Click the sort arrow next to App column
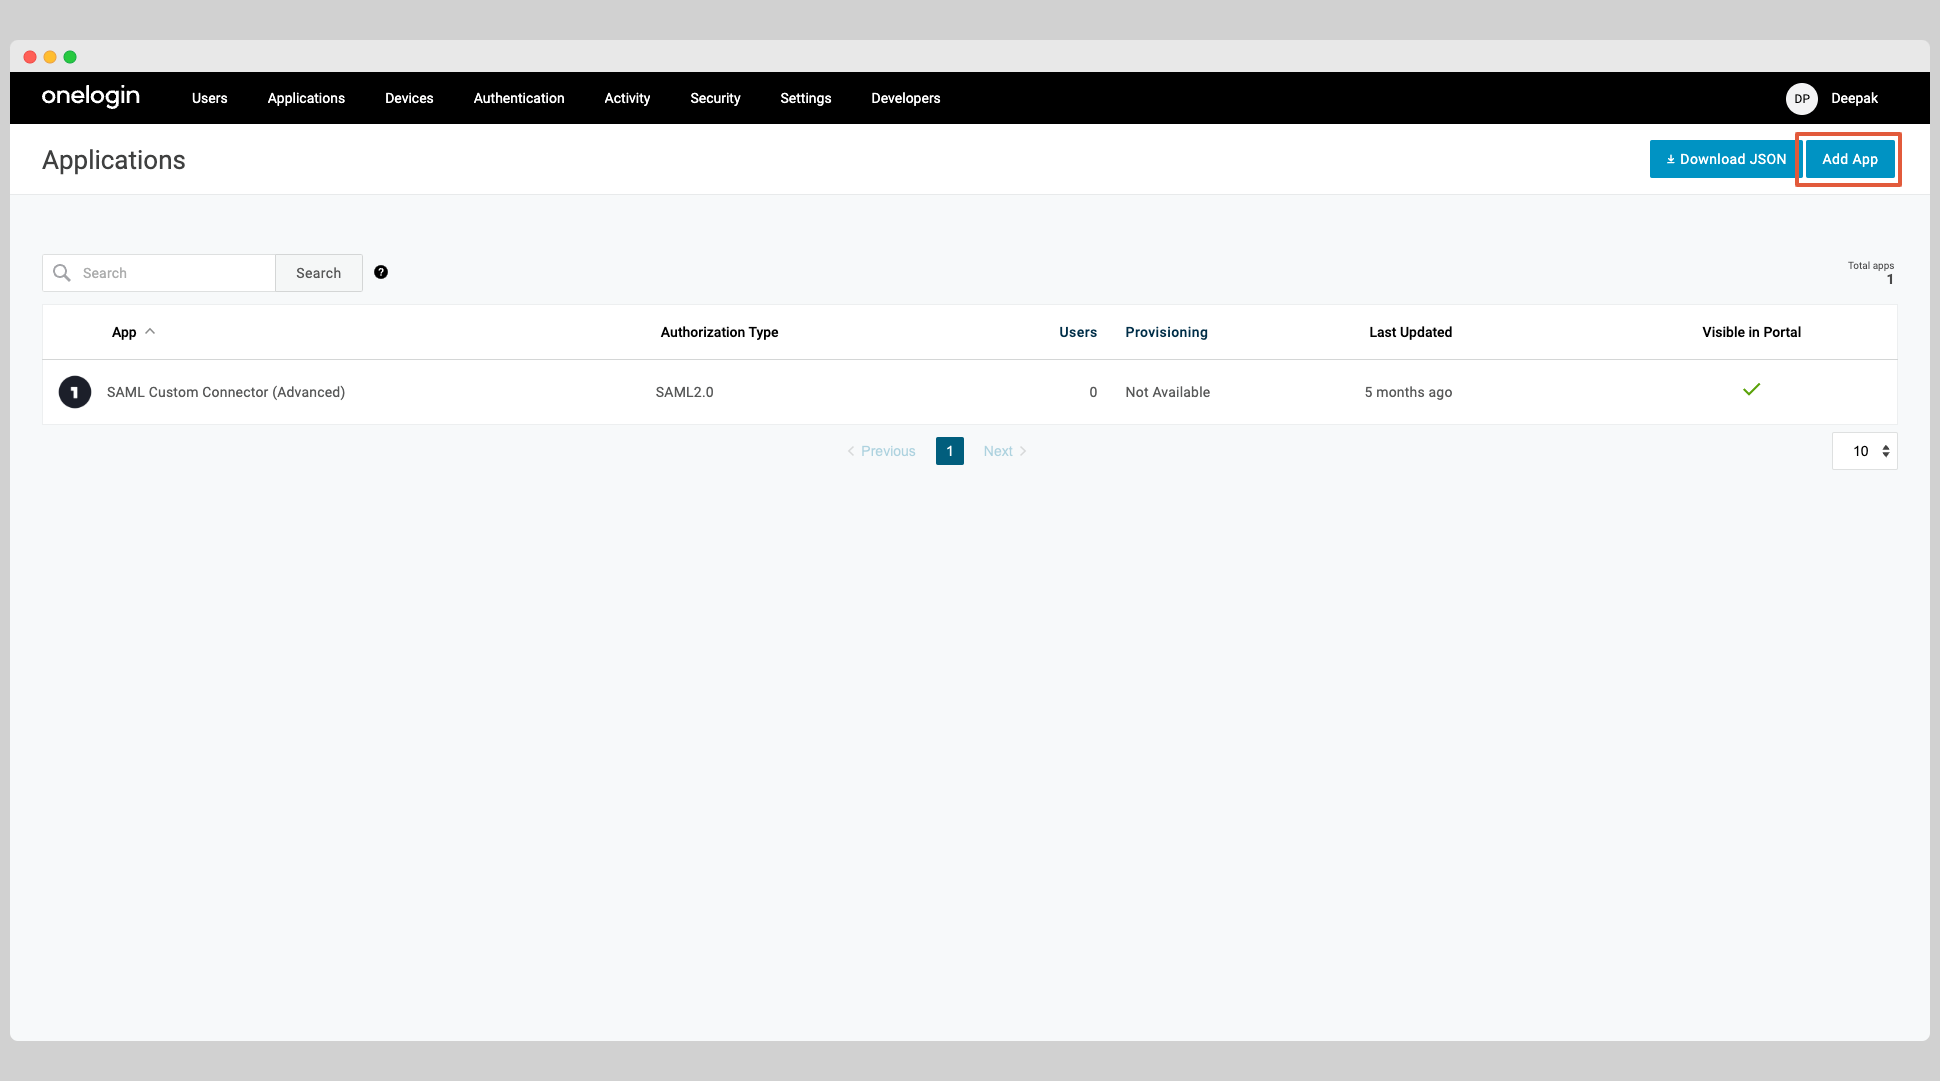Image resolution: width=1940 pixels, height=1081 pixels. tap(151, 331)
